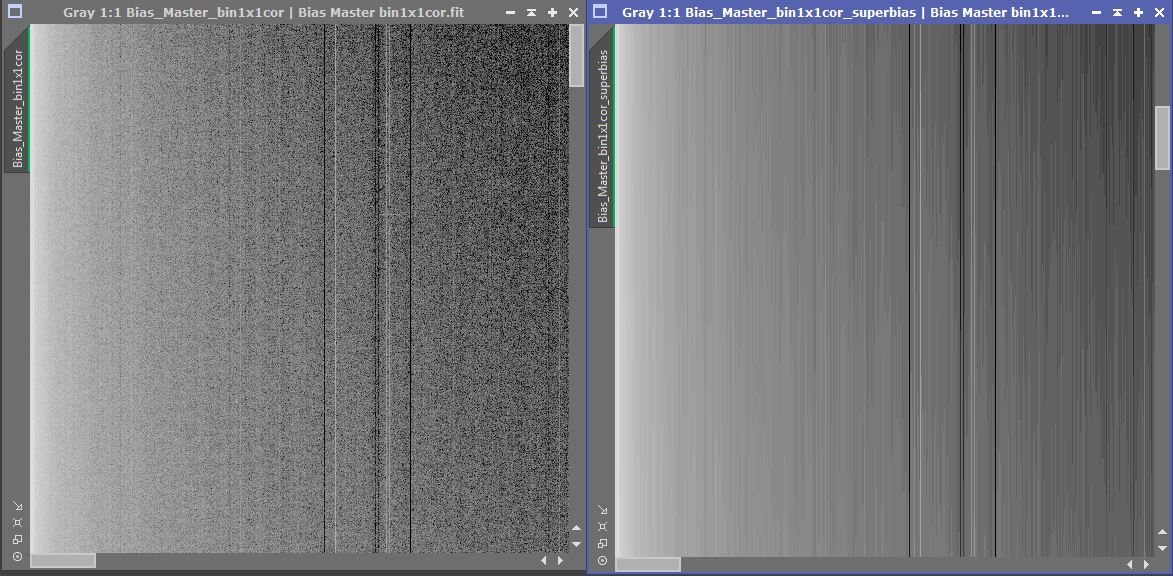Click scroll-right arrow in superbias window
This screenshot has width=1173, height=576.
1146,564
